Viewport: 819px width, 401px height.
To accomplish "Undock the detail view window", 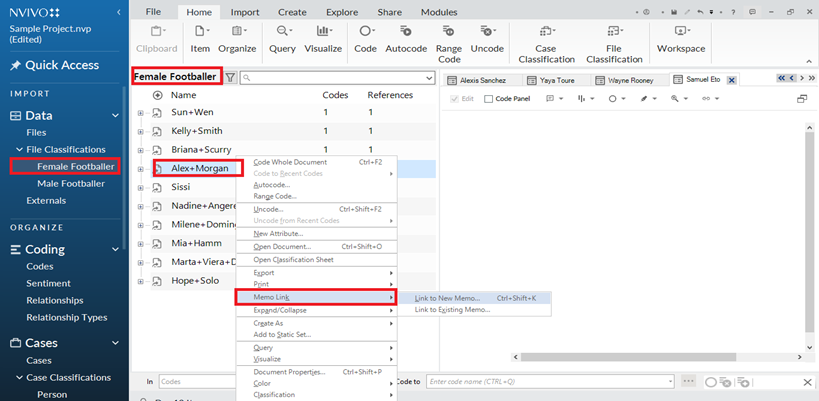I will point(802,99).
